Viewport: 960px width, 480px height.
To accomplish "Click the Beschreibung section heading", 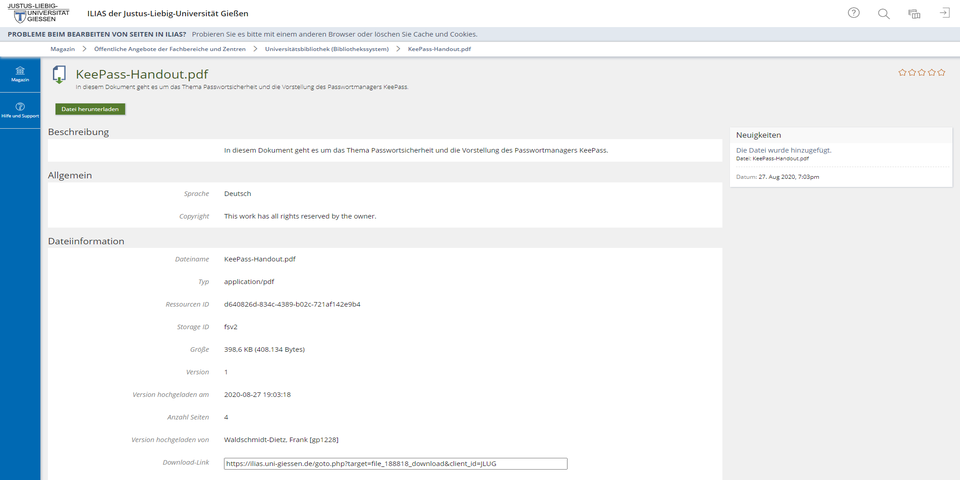I will click(x=78, y=132).
